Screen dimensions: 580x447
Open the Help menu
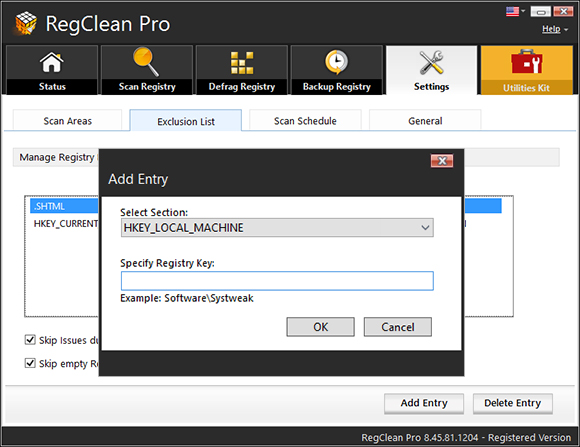(554, 29)
